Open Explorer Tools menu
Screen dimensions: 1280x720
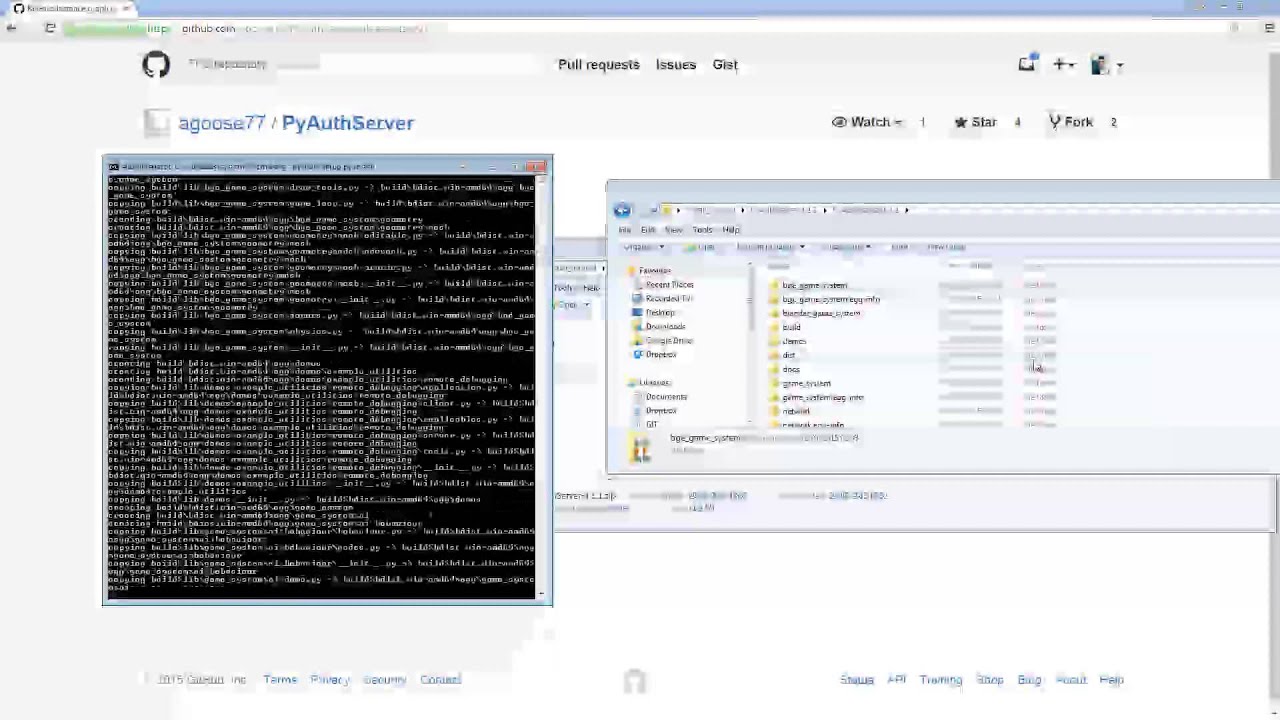pos(702,230)
